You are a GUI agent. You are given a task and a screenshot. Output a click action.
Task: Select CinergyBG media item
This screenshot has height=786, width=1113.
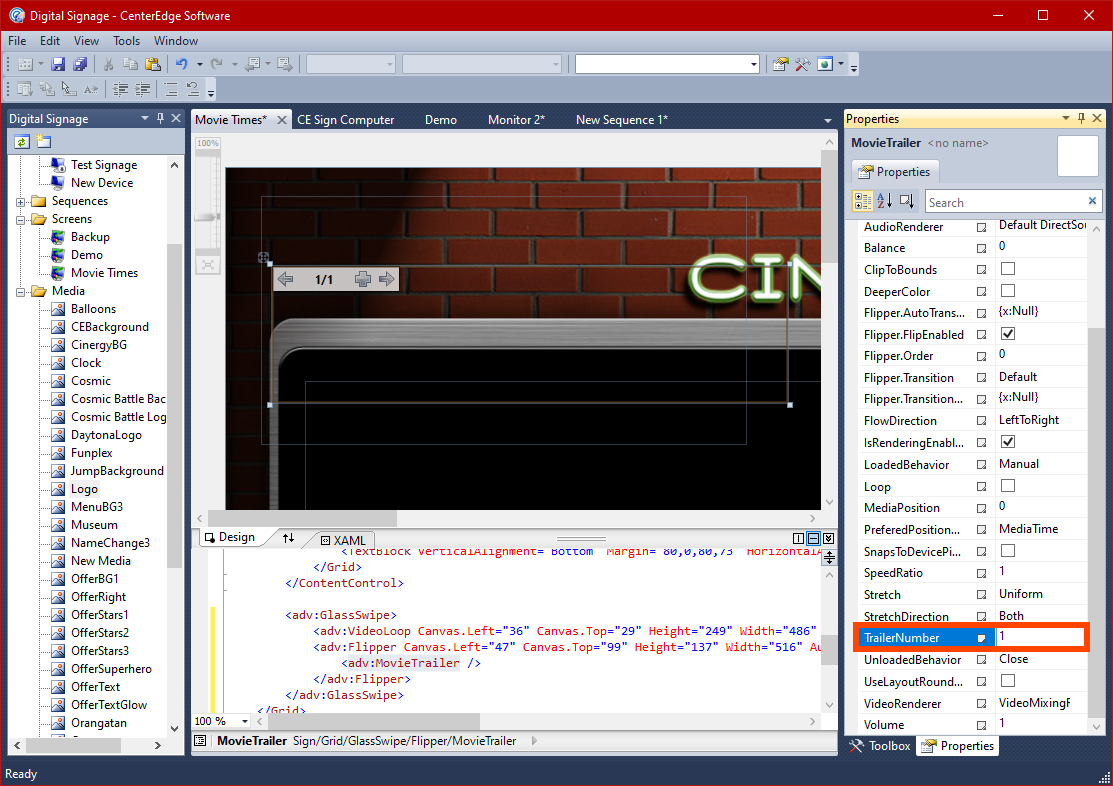click(x=99, y=345)
